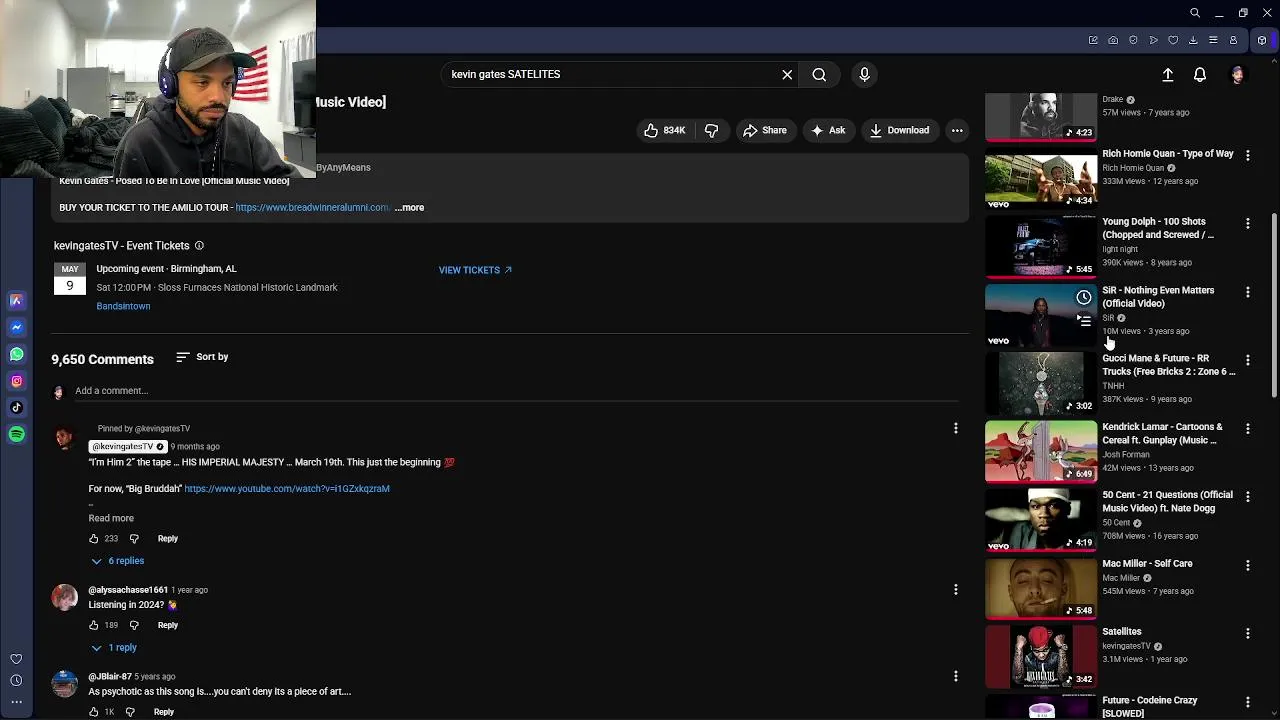The width and height of the screenshot is (1280, 720).
Task: Add SiR video to queue
Action: (x=1084, y=321)
